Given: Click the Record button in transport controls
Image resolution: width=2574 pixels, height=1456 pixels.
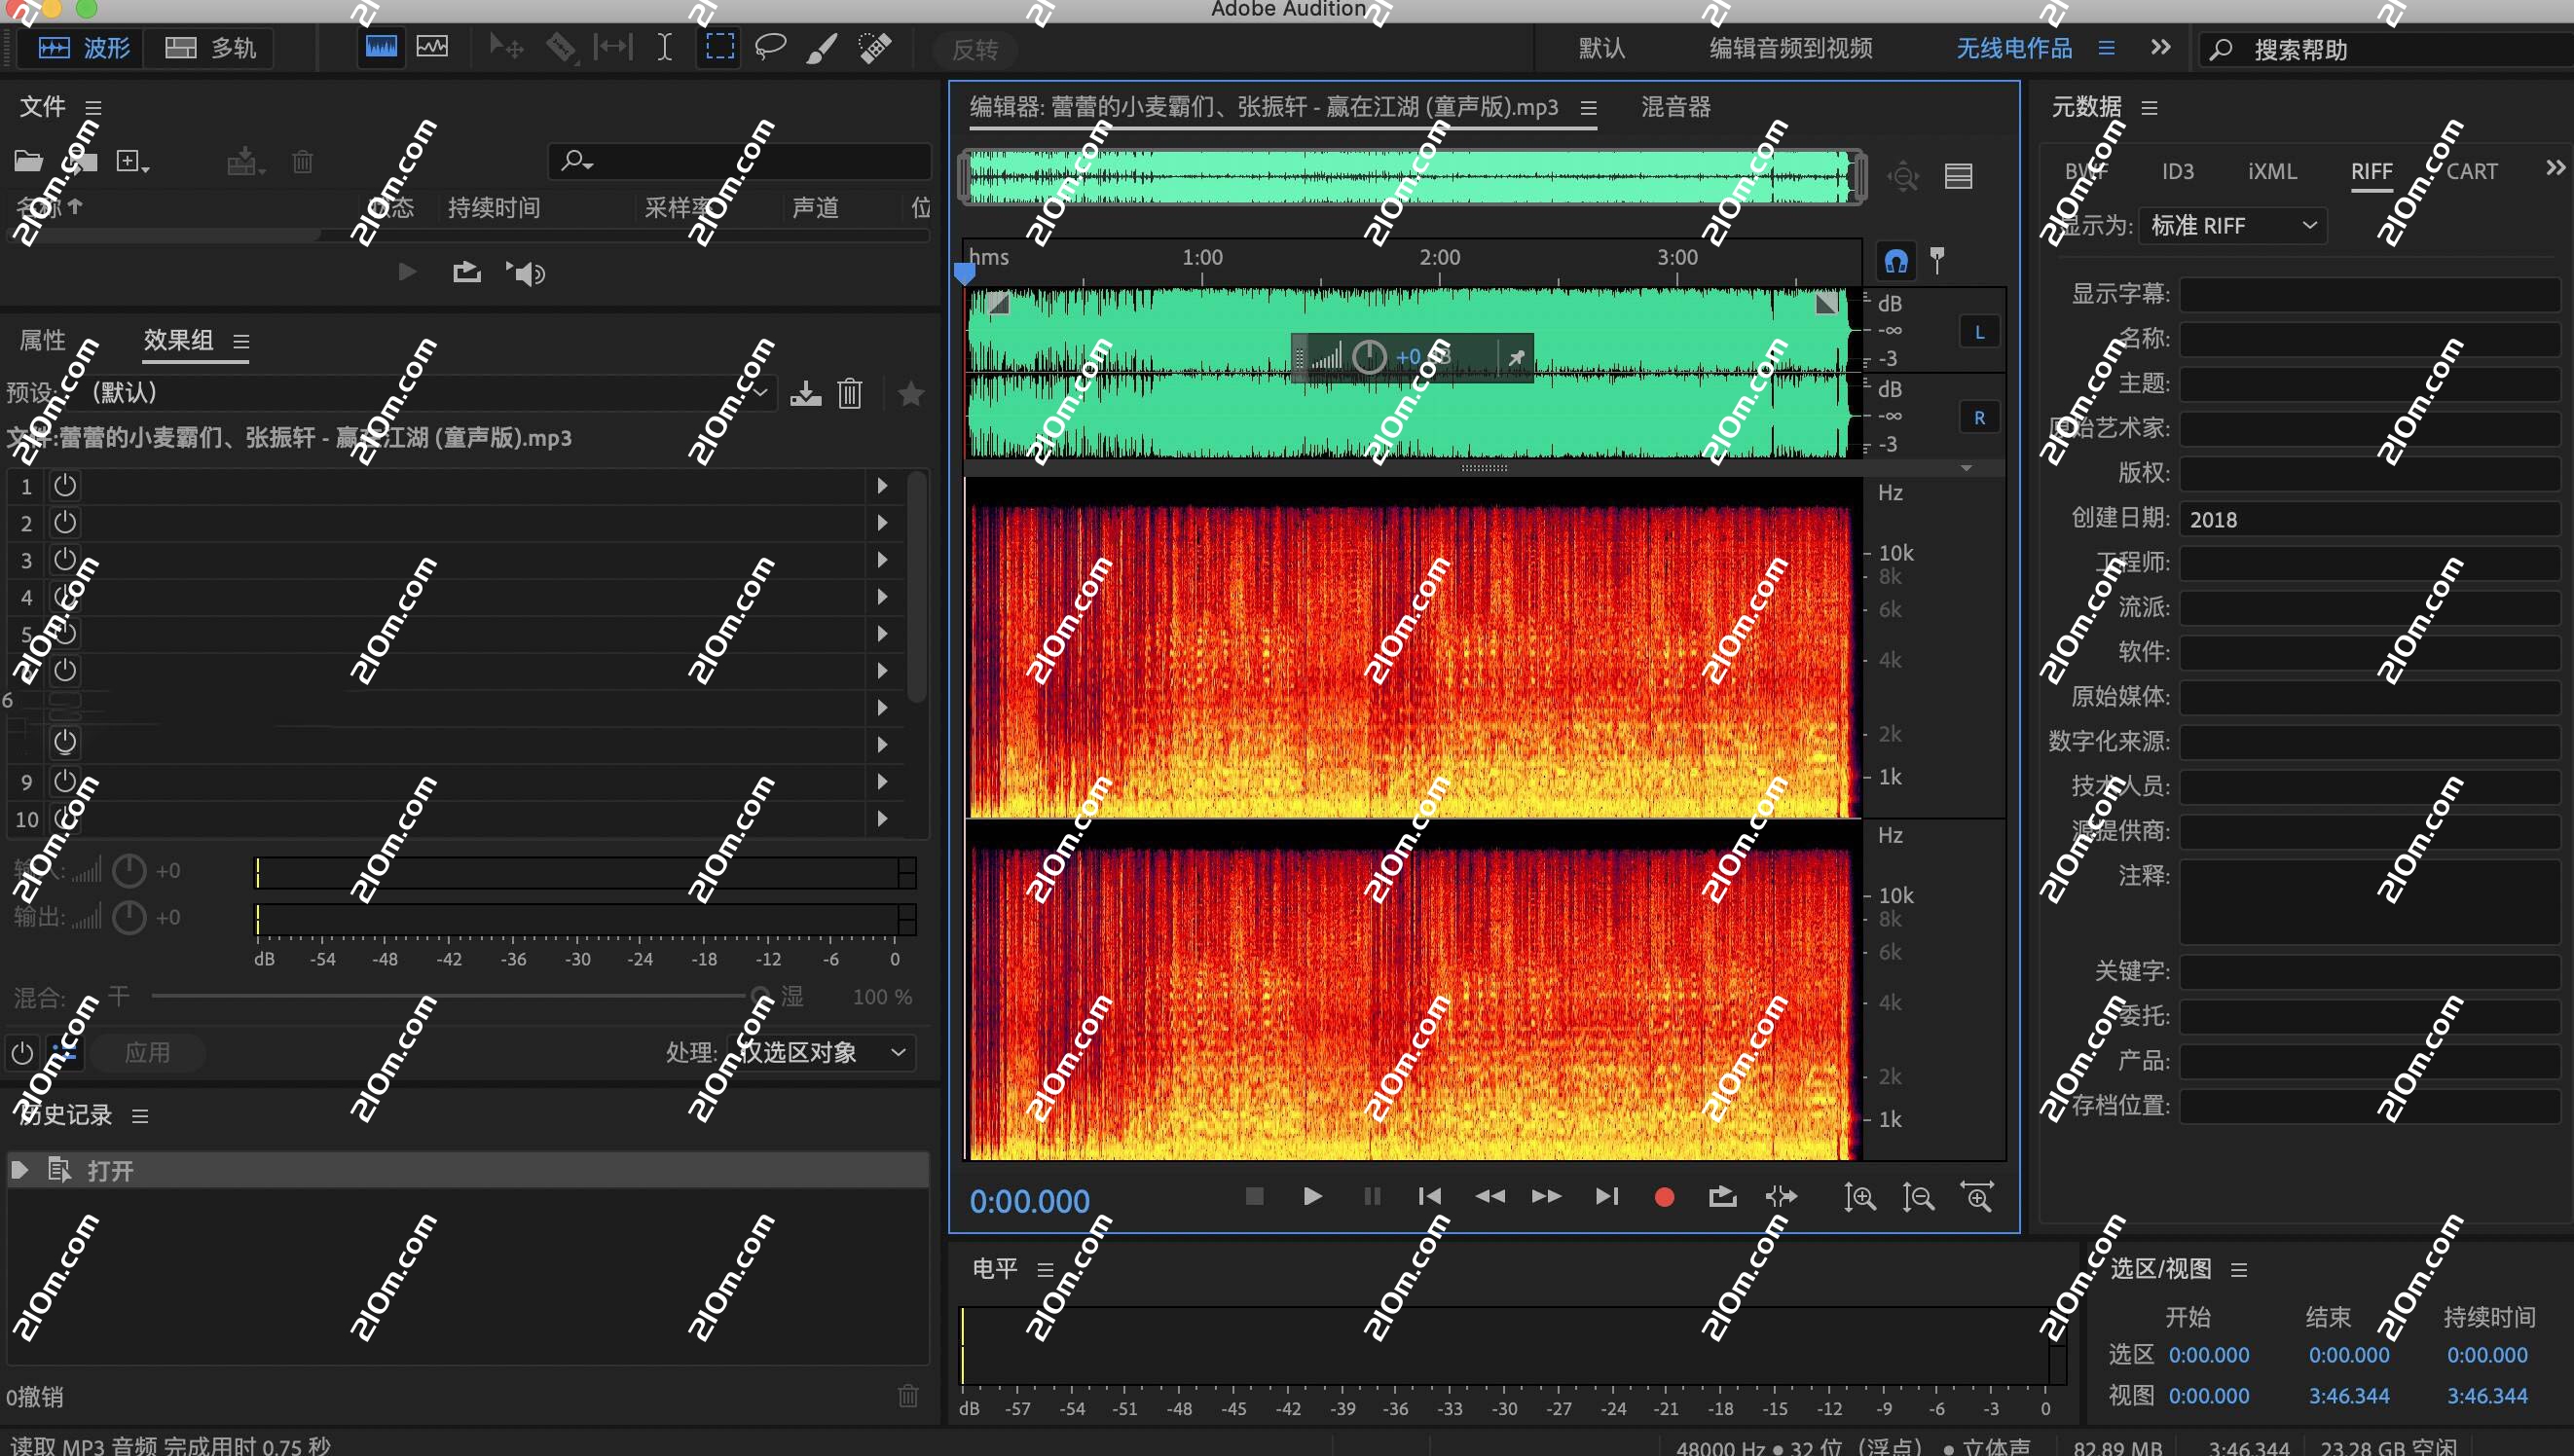Looking at the screenshot, I should [x=1664, y=1195].
